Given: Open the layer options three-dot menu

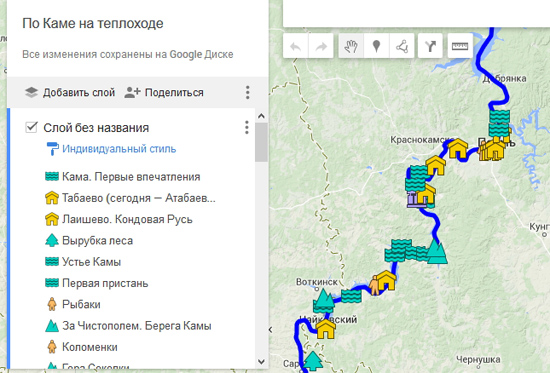Looking at the screenshot, I should click(247, 127).
